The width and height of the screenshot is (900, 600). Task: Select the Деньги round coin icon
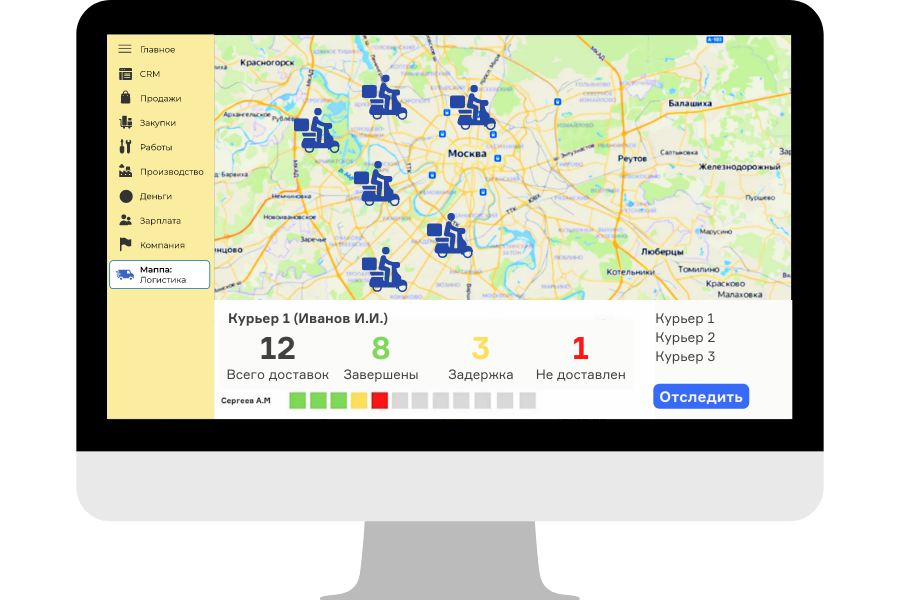point(126,196)
